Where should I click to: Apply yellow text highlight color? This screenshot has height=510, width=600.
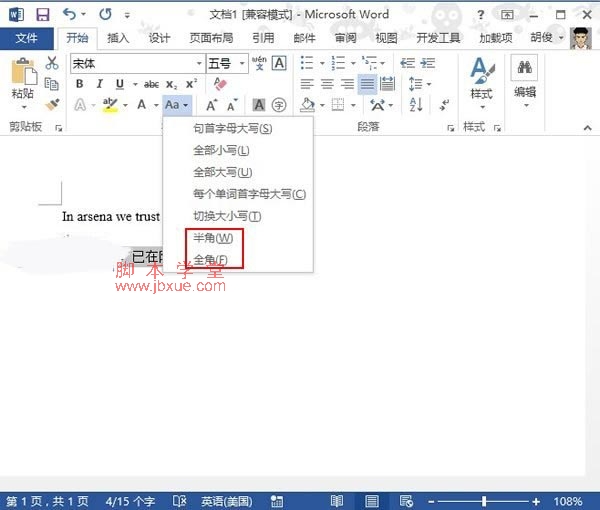tap(110, 104)
